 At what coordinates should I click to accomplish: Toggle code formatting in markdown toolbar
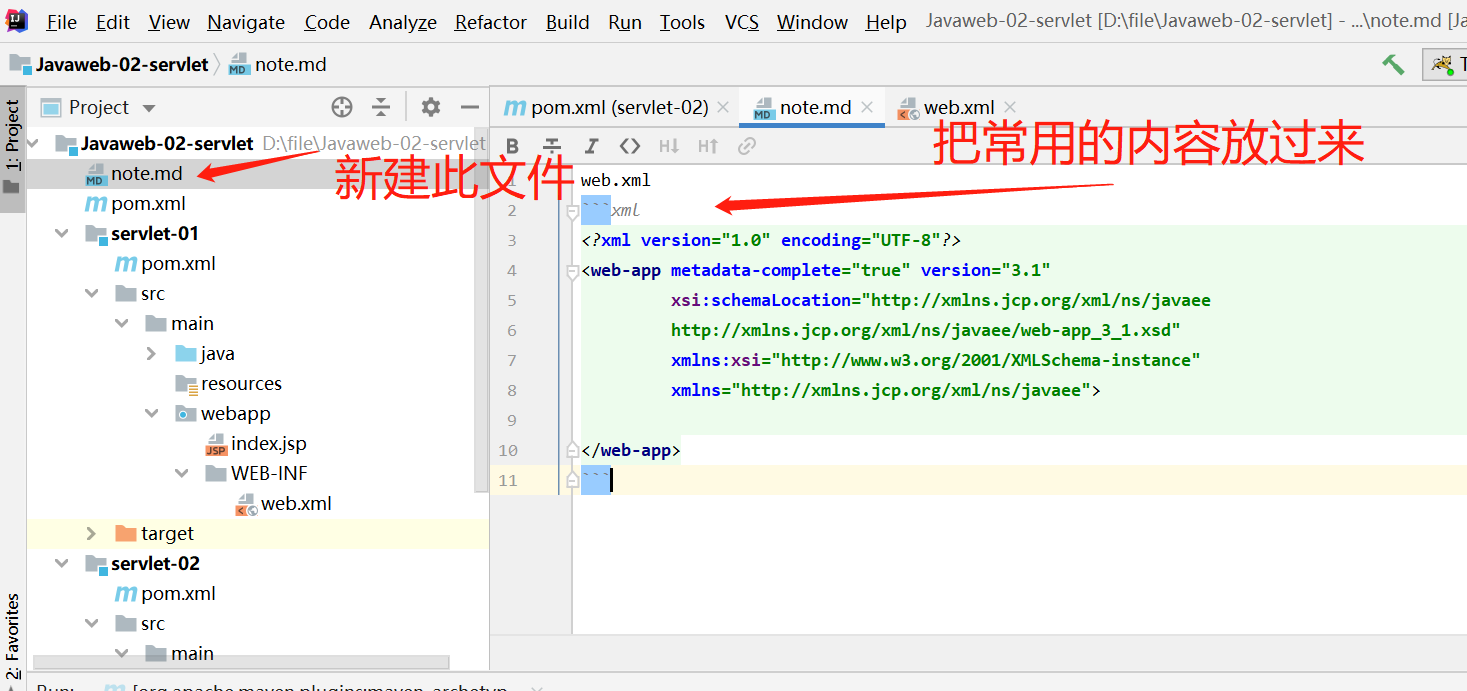point(629,146)
